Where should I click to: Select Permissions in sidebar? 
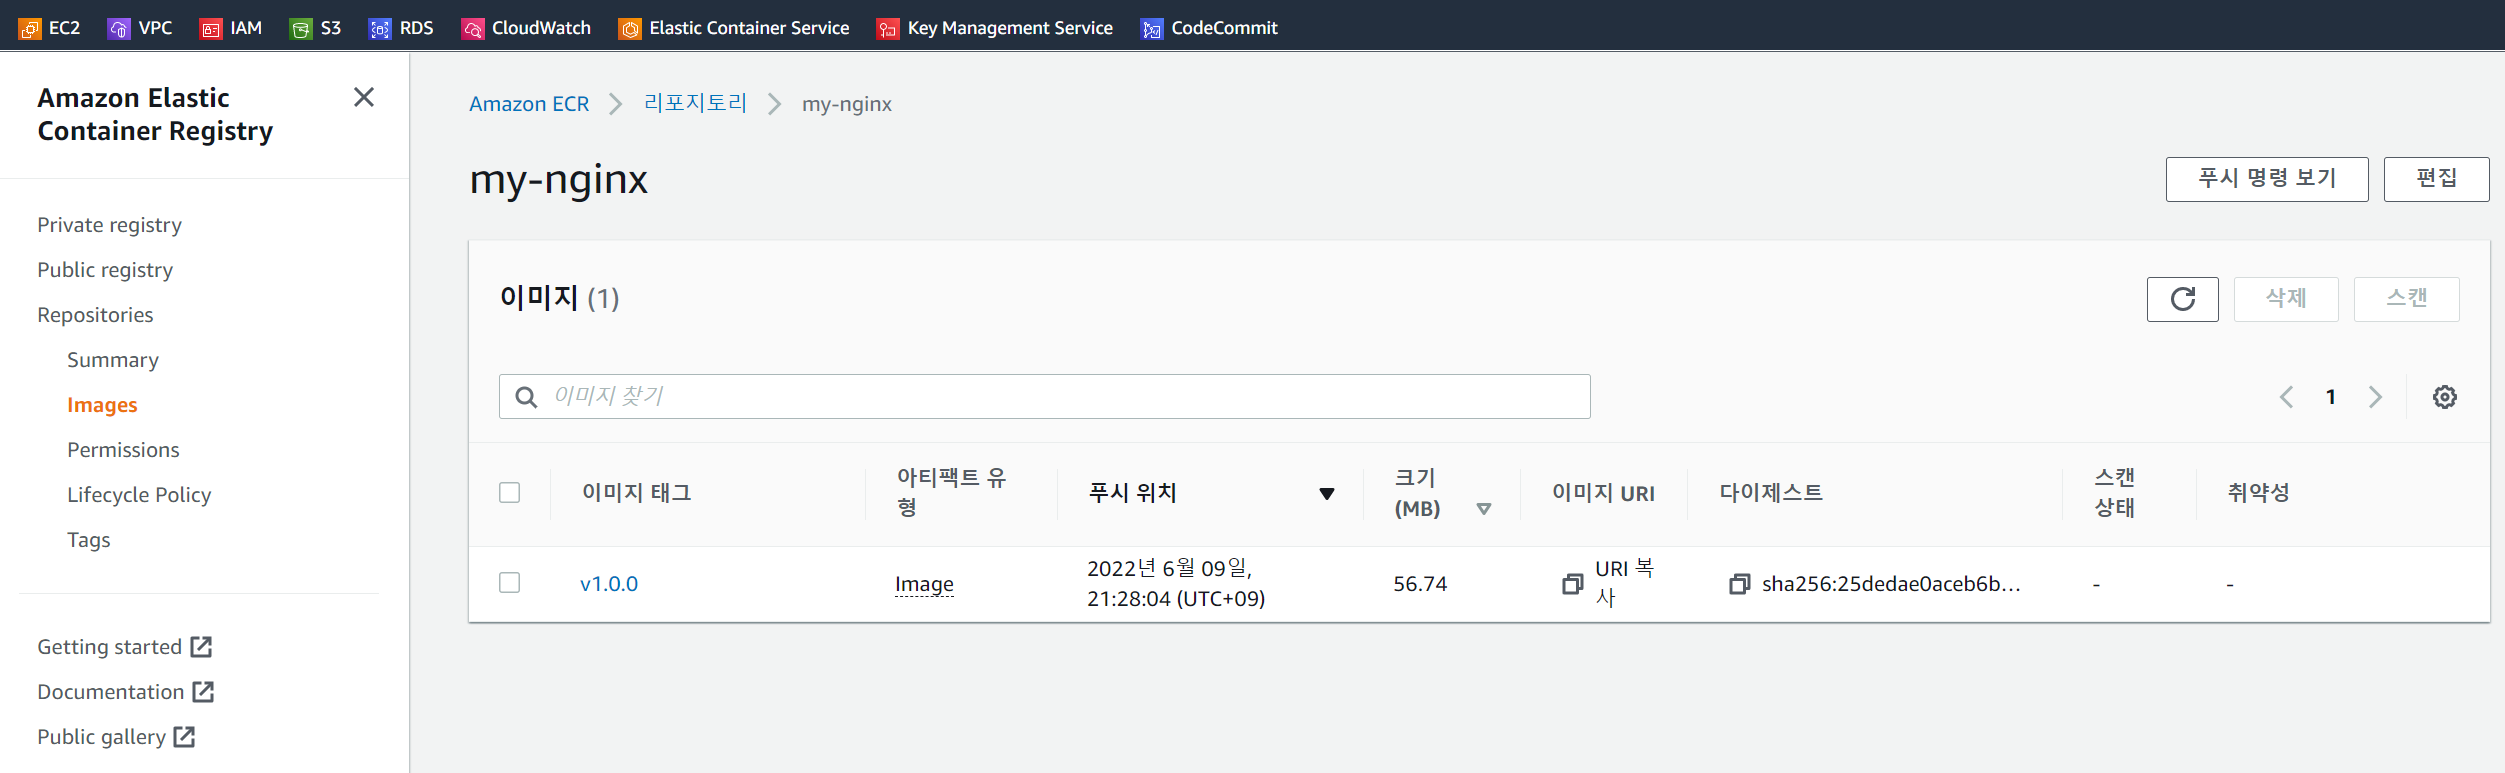click(x=123, y=450)
